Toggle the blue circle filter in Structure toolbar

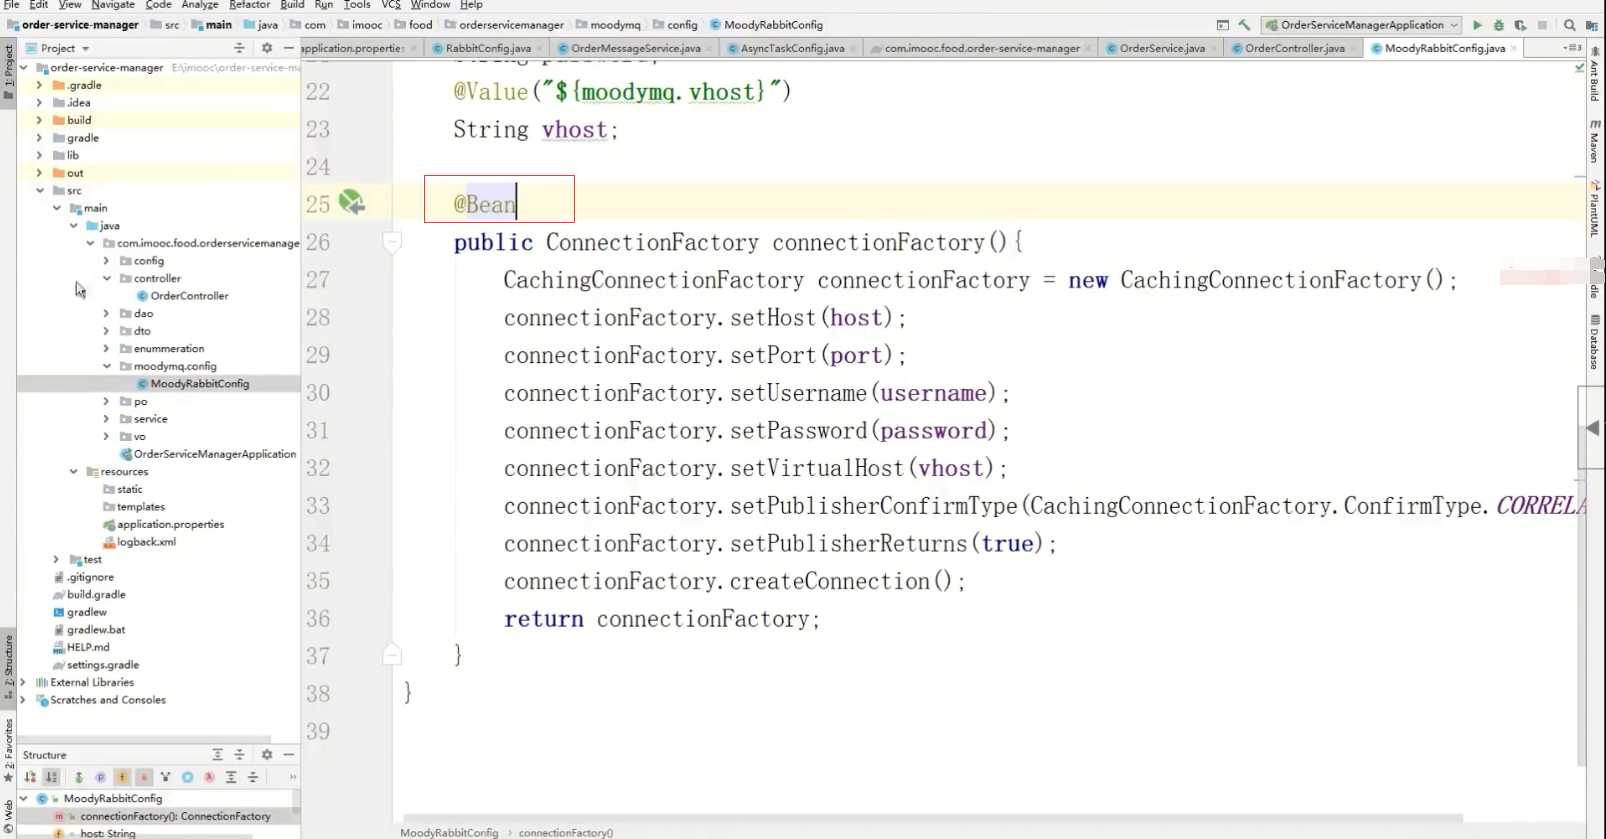[x=187, y=777]
